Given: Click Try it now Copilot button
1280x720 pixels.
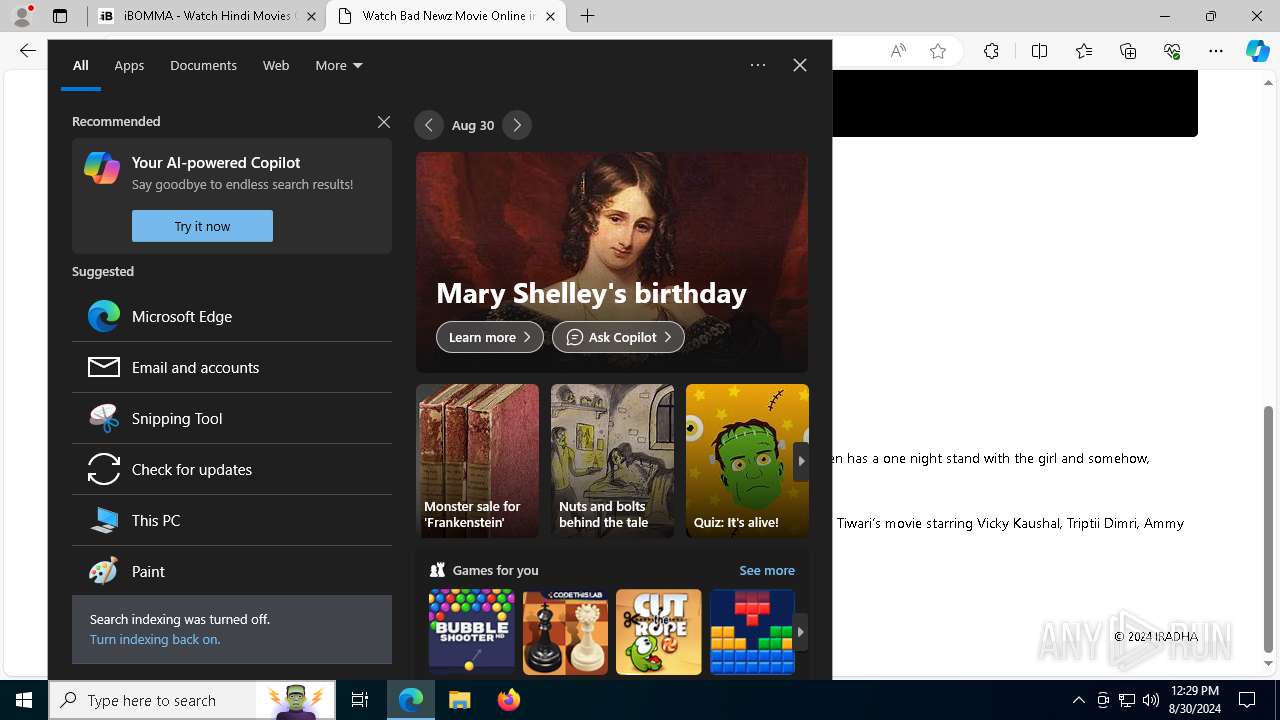Looking at the screenshot, I should tap(202, 226).
